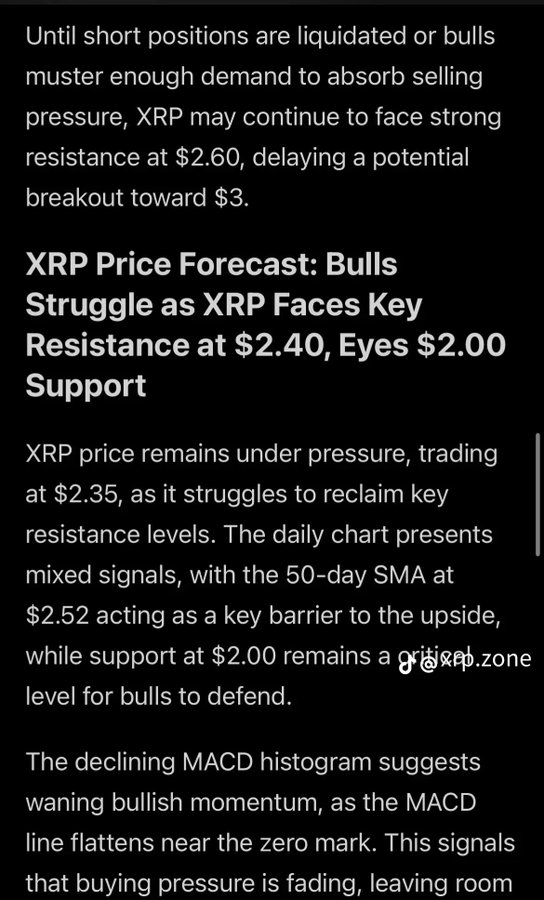Click the "$2.52" SMA value
Screen dimensions: 544x900
[x=57, y=615]
